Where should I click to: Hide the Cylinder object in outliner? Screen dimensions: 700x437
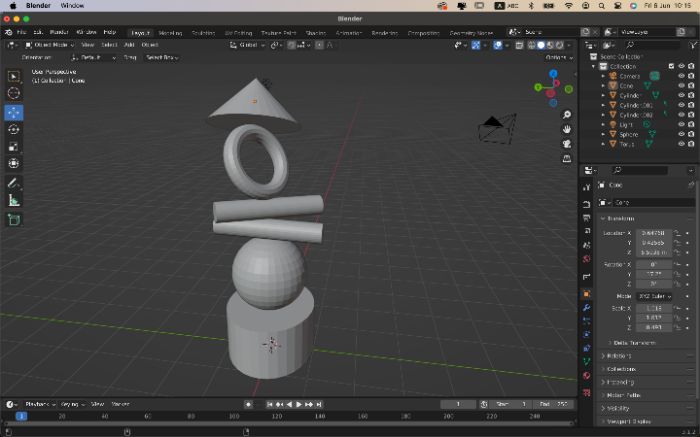point(681,95)
